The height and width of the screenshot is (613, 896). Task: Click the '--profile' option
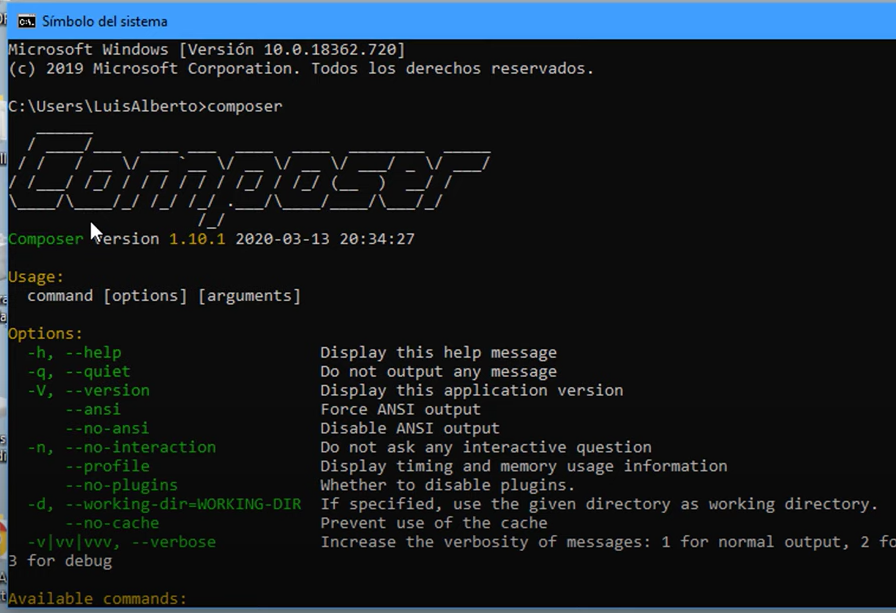pos(107,466)
